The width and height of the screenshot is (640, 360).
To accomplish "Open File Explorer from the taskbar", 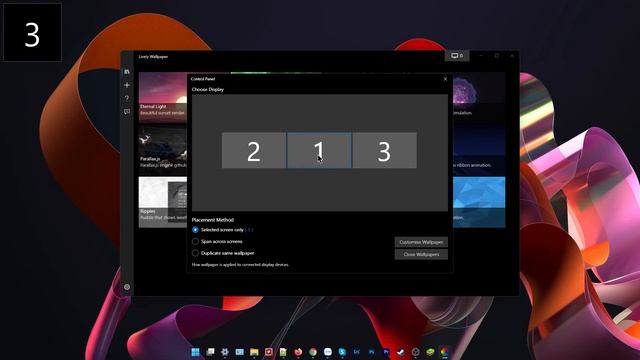I will (254, 352).
